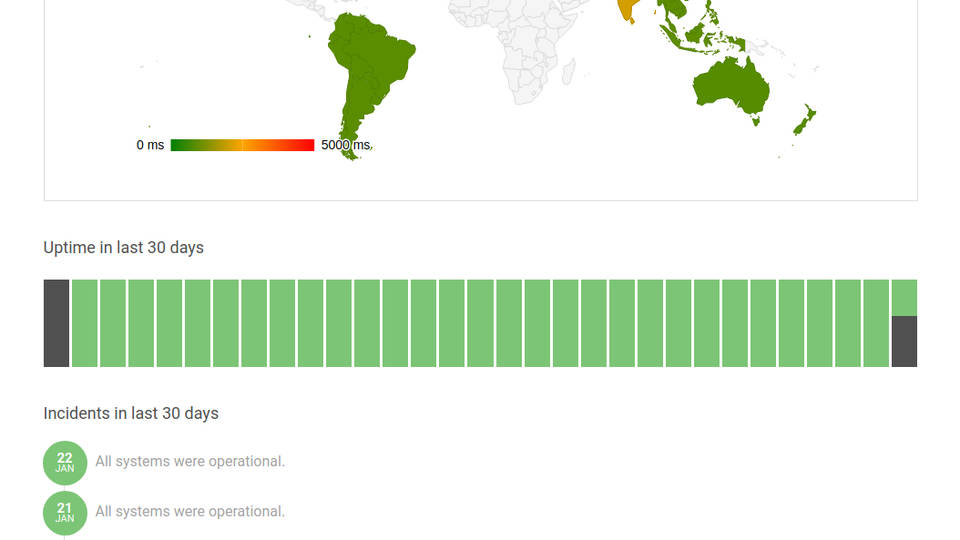Select the first green uptime bar
This screenshot has height=540, width=960.
click(84, 323)
